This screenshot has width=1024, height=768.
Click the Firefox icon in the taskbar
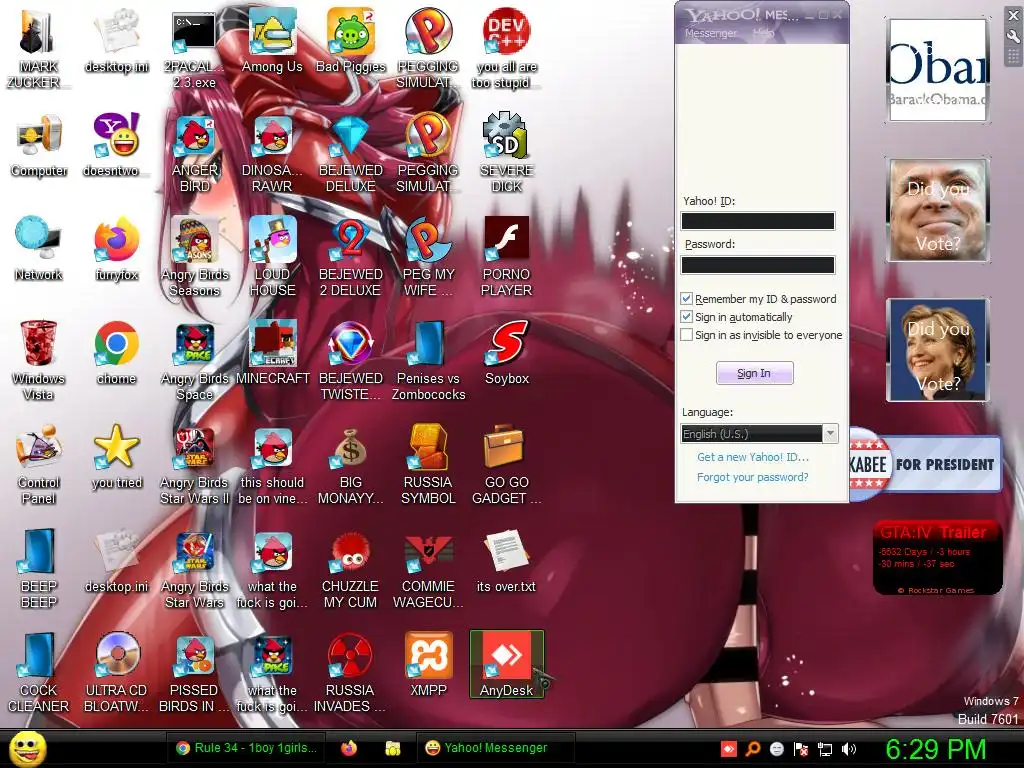349,748
